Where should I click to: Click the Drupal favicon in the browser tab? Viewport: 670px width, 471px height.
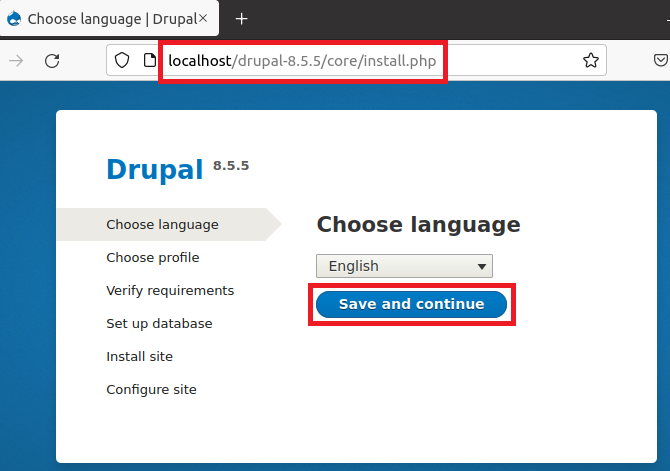pyautogui.click(x=14, y=18)
